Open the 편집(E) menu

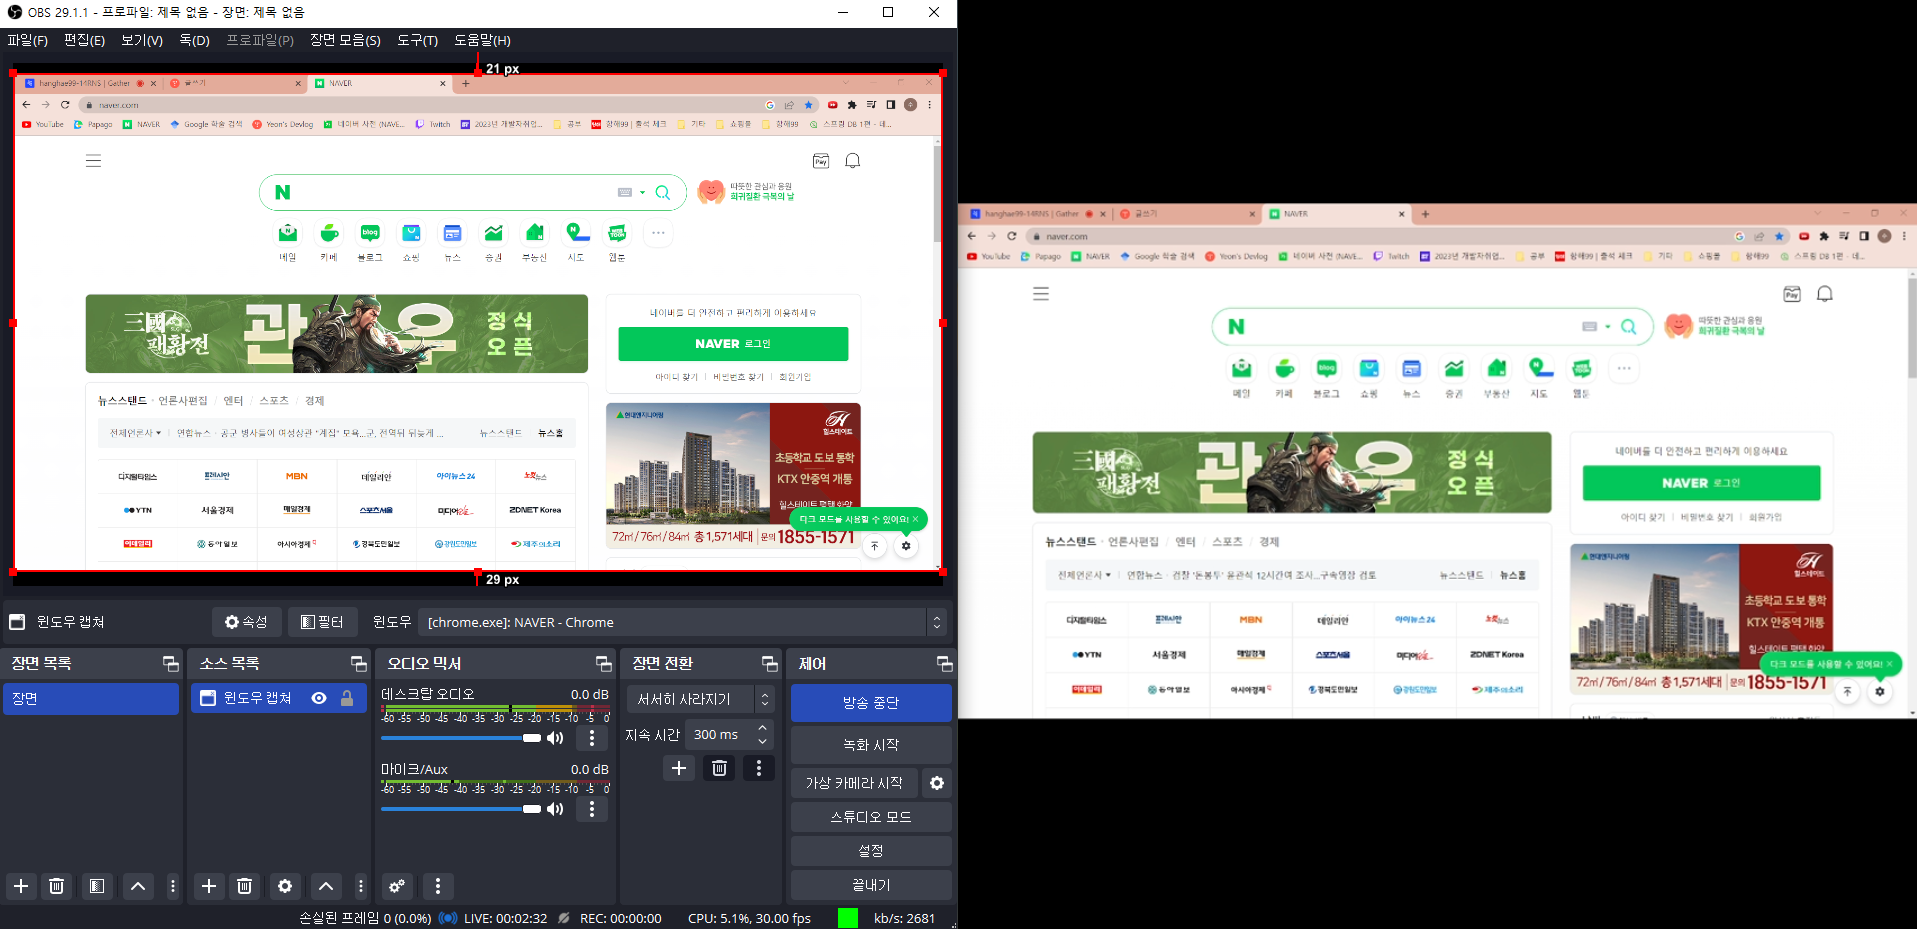click(84, 40)
